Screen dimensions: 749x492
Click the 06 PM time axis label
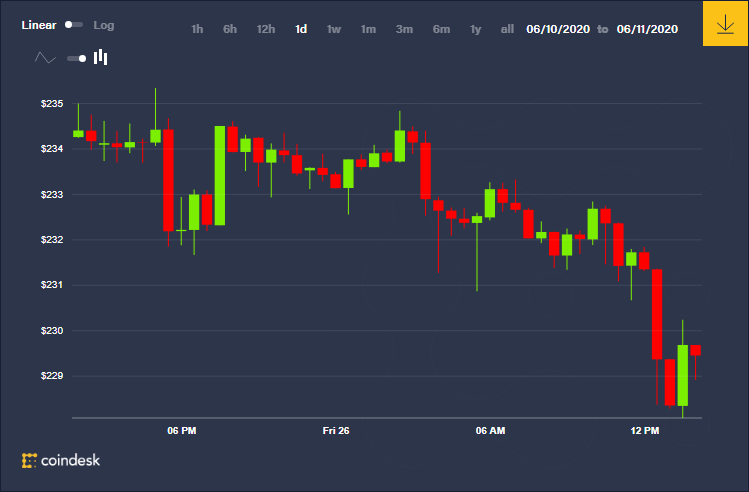pos(182,431)
